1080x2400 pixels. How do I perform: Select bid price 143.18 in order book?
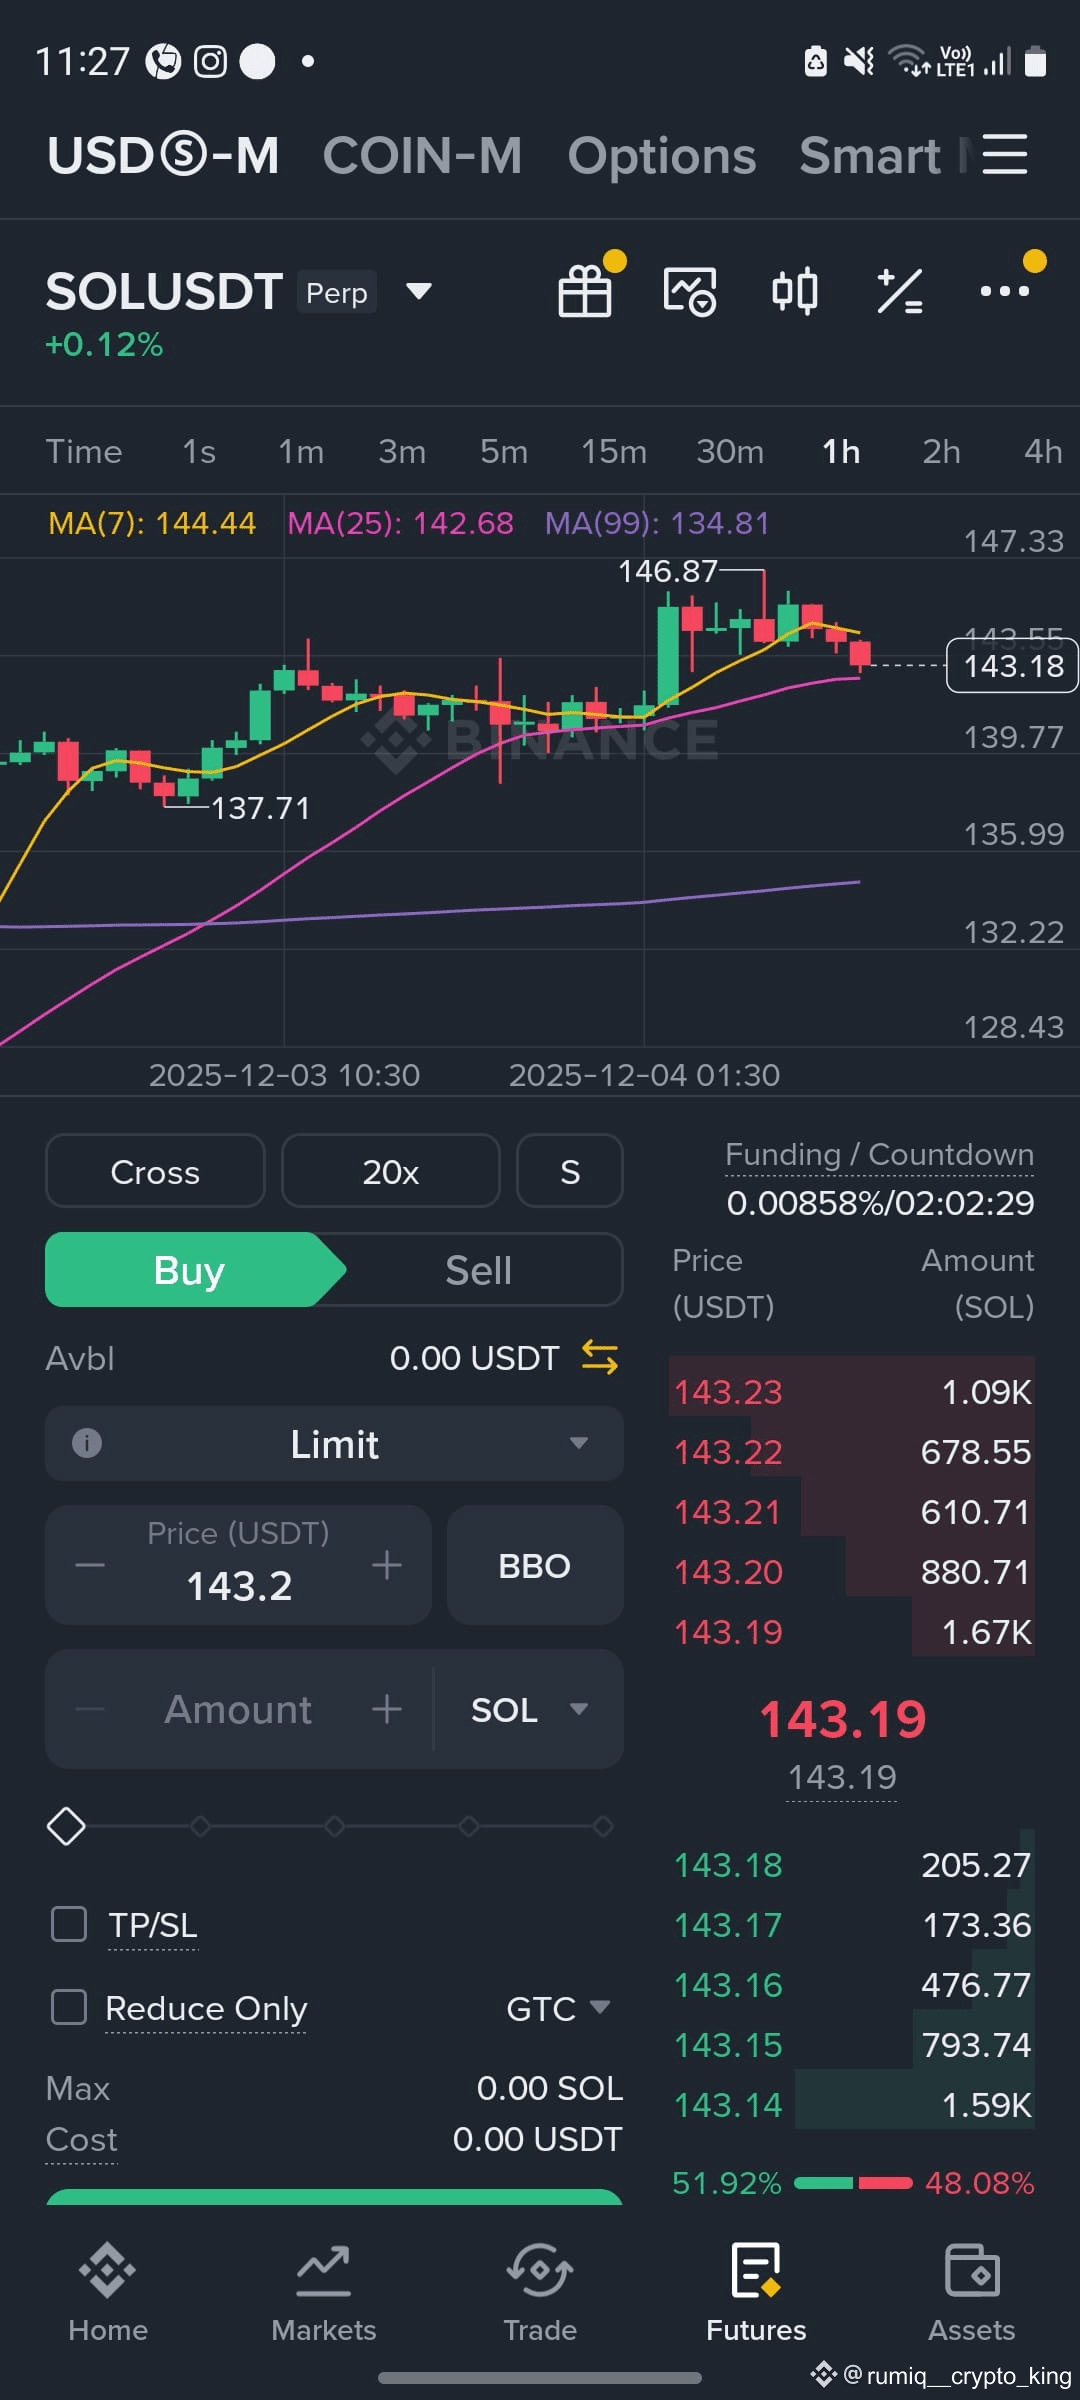(x=728, y=1865)
